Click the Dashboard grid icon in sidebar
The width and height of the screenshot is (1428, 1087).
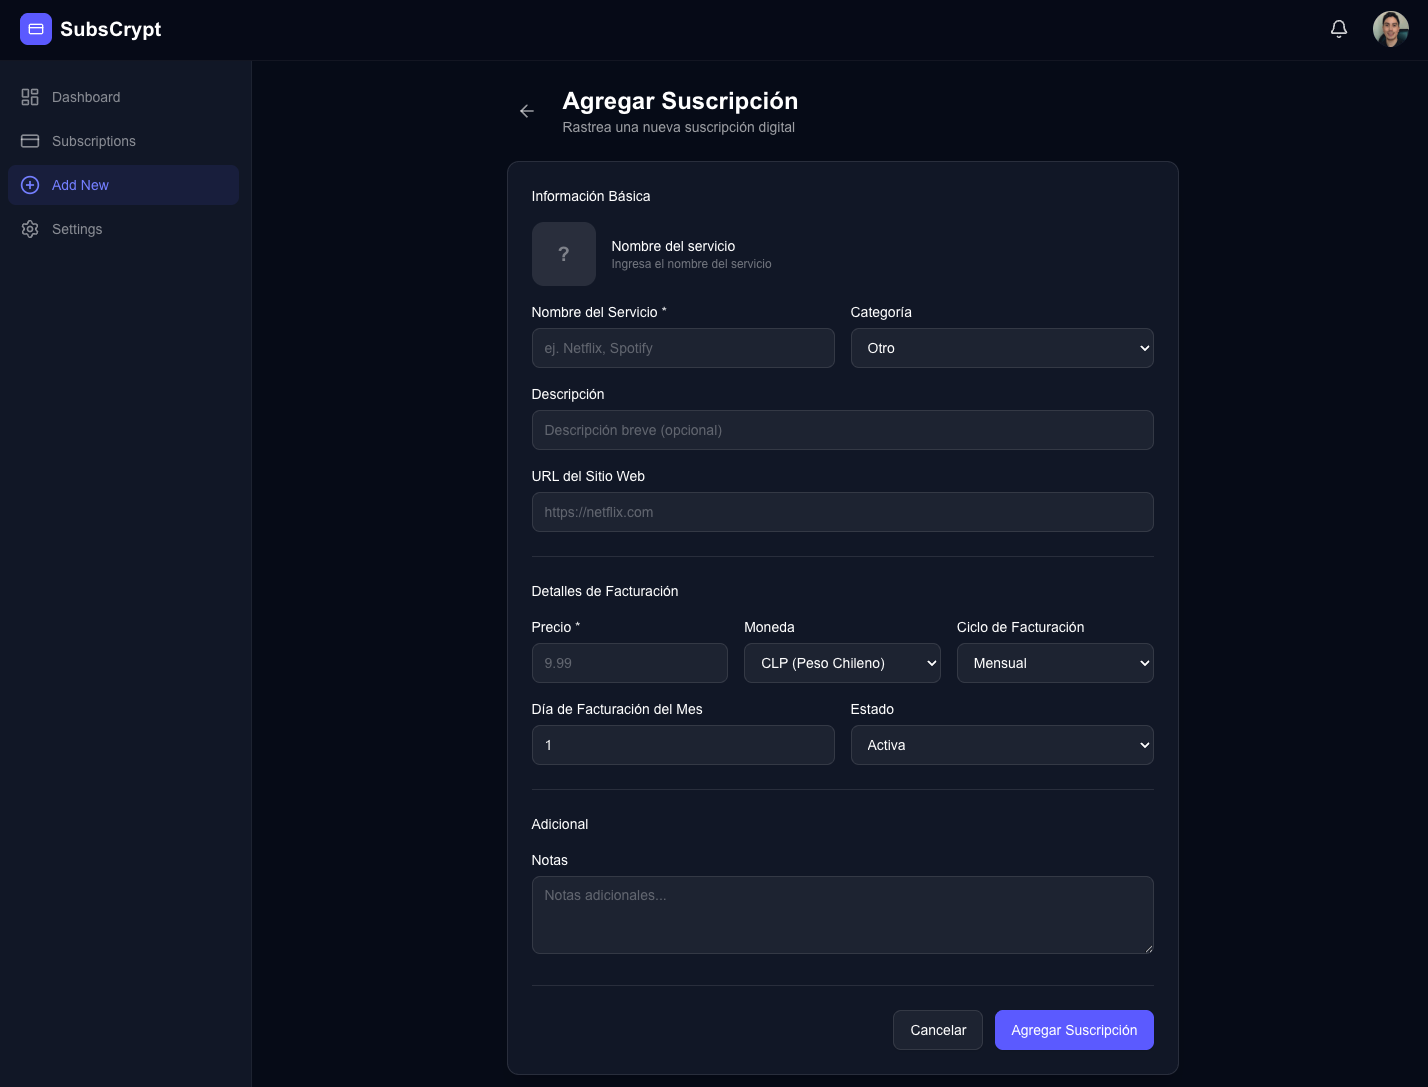30,97
